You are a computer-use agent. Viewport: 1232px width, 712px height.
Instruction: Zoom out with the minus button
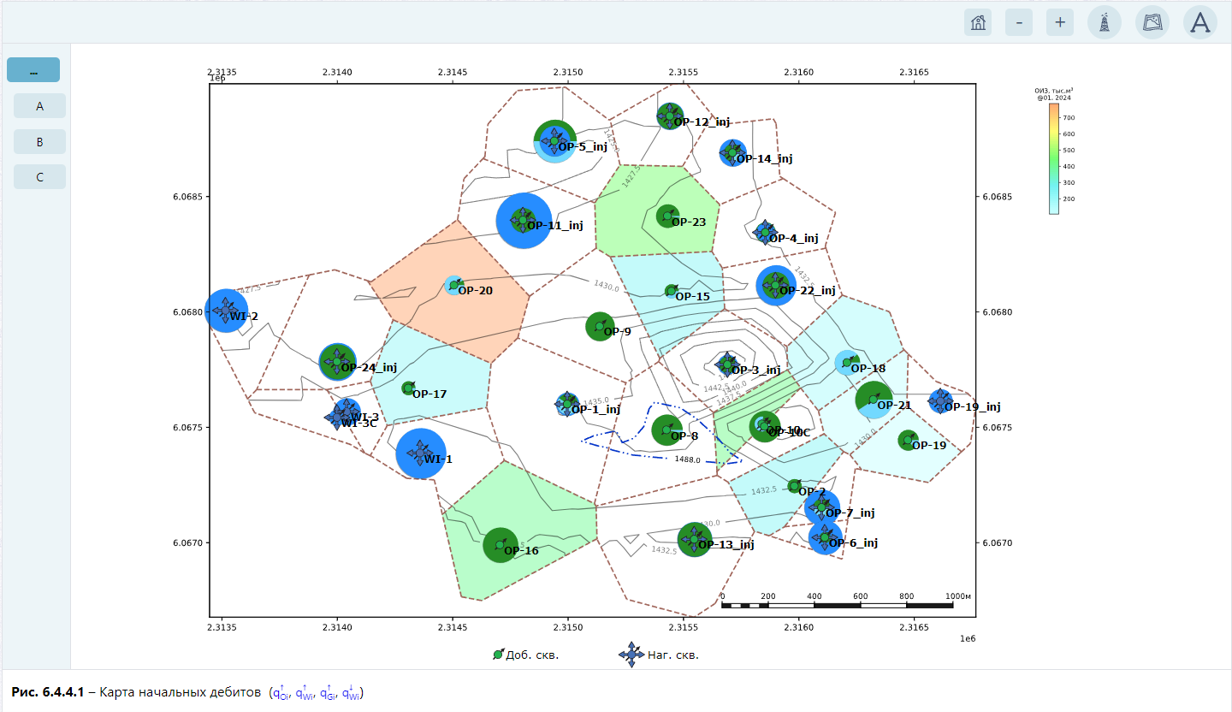coord(1019,22)
